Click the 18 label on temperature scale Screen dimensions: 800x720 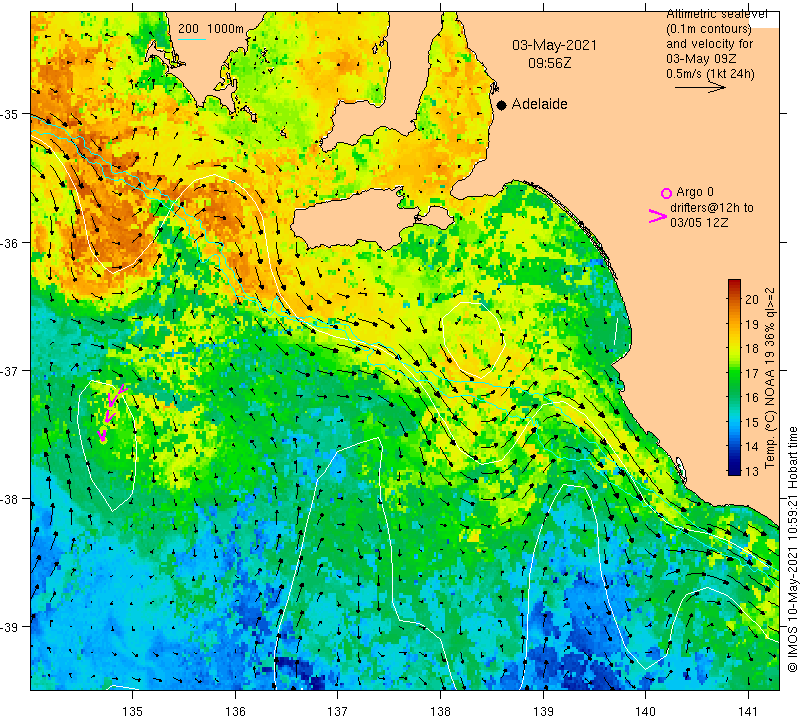pyautogui.click(x=752, y=349)
